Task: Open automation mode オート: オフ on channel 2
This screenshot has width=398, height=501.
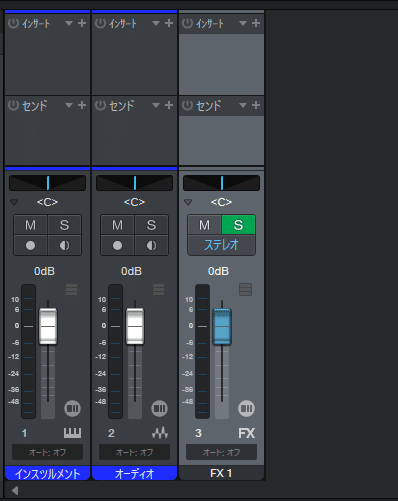Action: (x=134, y=452)
